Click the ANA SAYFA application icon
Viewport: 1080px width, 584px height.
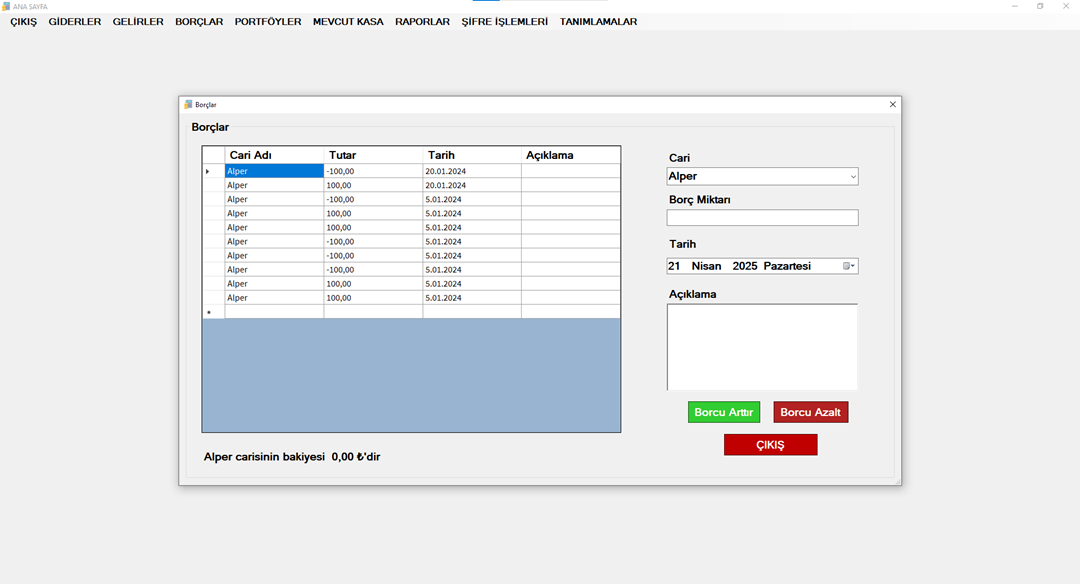pos(6,6)
